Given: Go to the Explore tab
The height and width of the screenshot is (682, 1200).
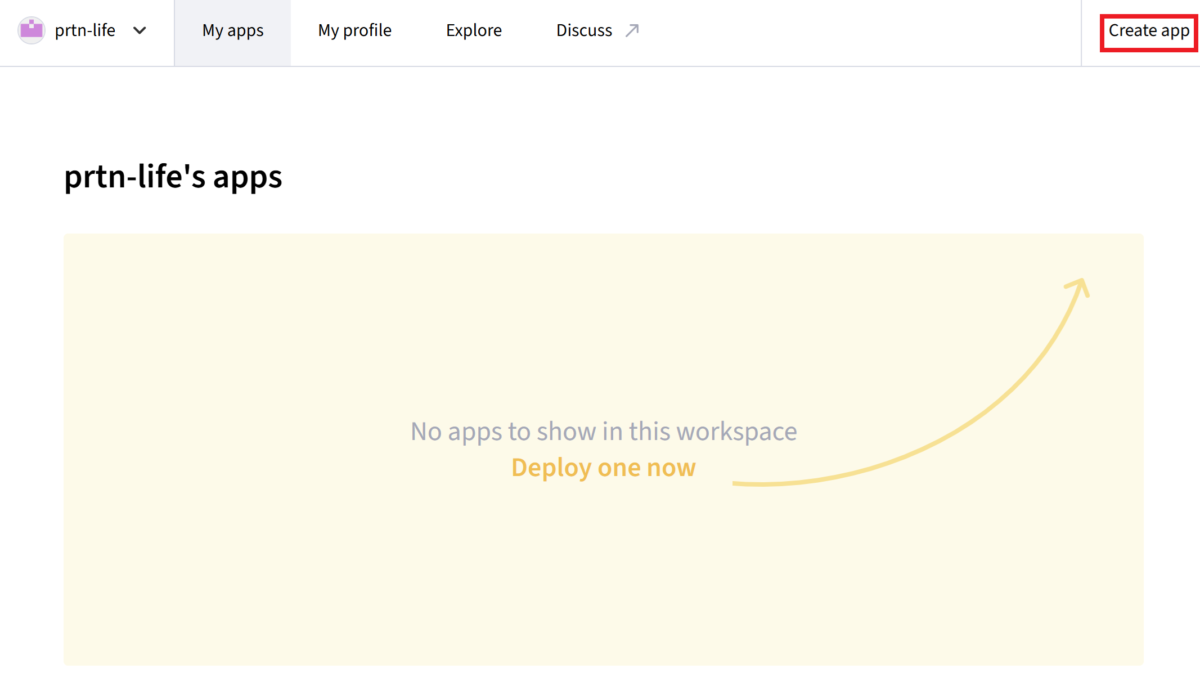Looking at the screenshot, I should point(473,31).
